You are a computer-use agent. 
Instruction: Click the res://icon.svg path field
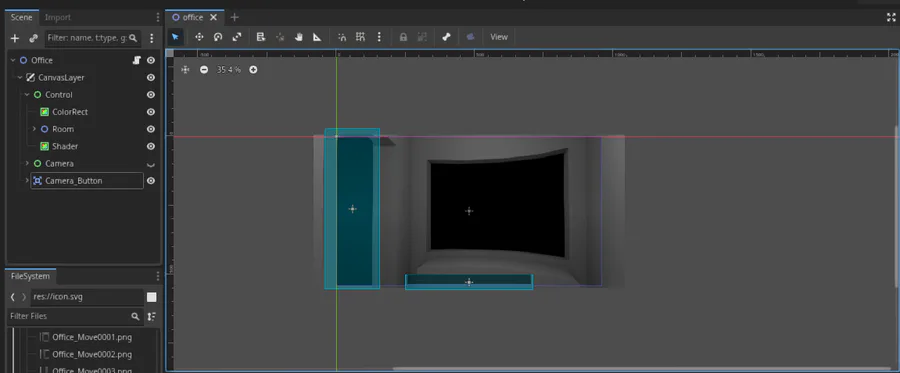point(87,297)
